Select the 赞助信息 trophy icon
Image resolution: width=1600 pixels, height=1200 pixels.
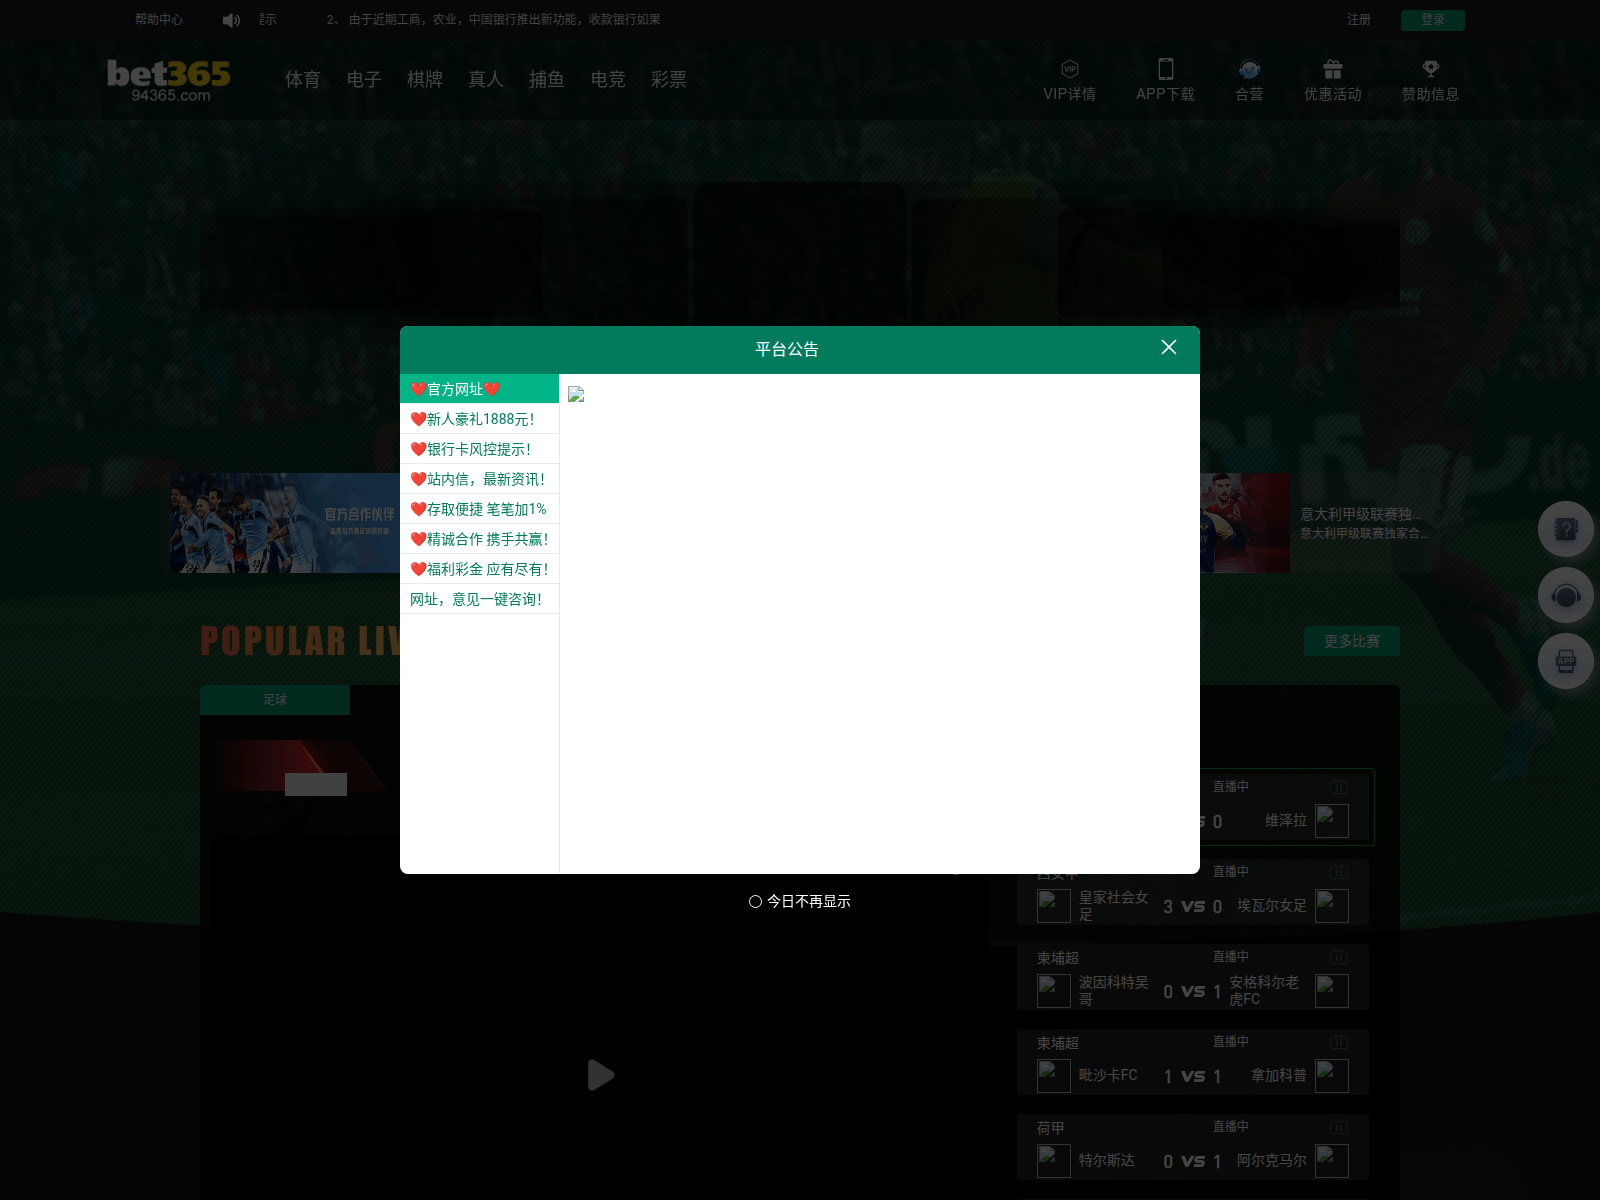click(x=1431, y=68)
